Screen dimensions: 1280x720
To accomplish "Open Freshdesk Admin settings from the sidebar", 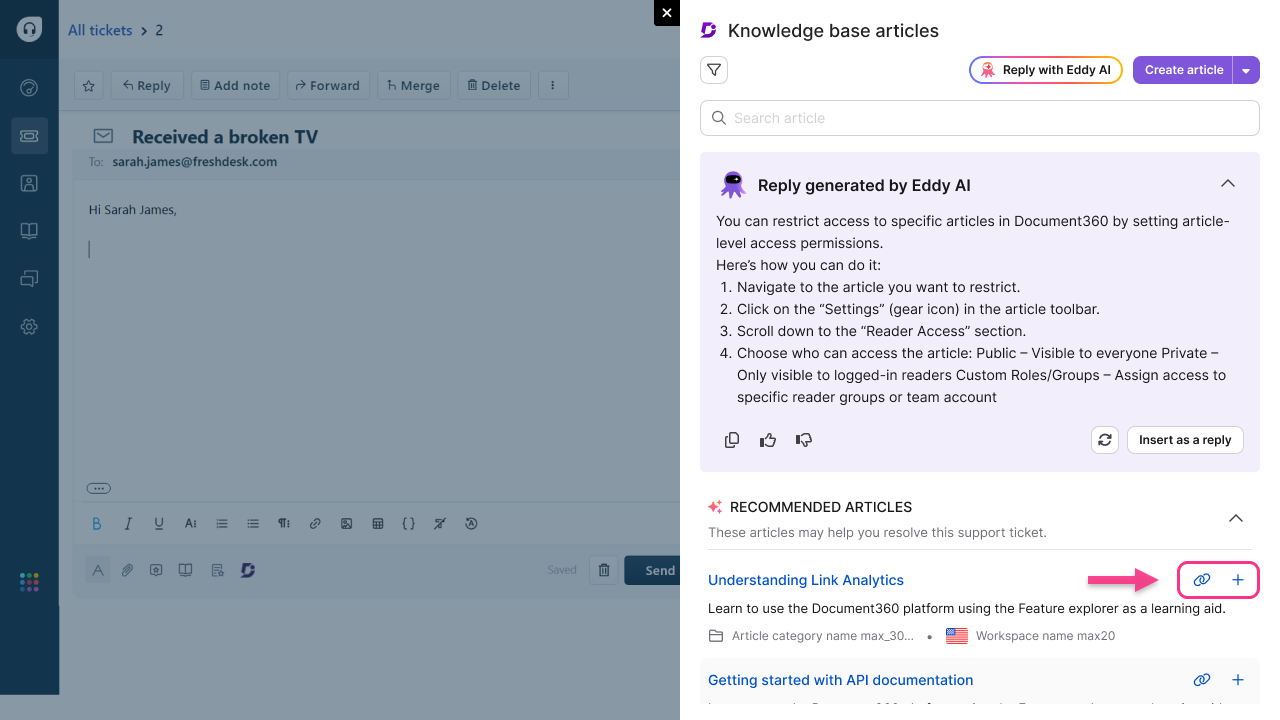I will [29, 327].
